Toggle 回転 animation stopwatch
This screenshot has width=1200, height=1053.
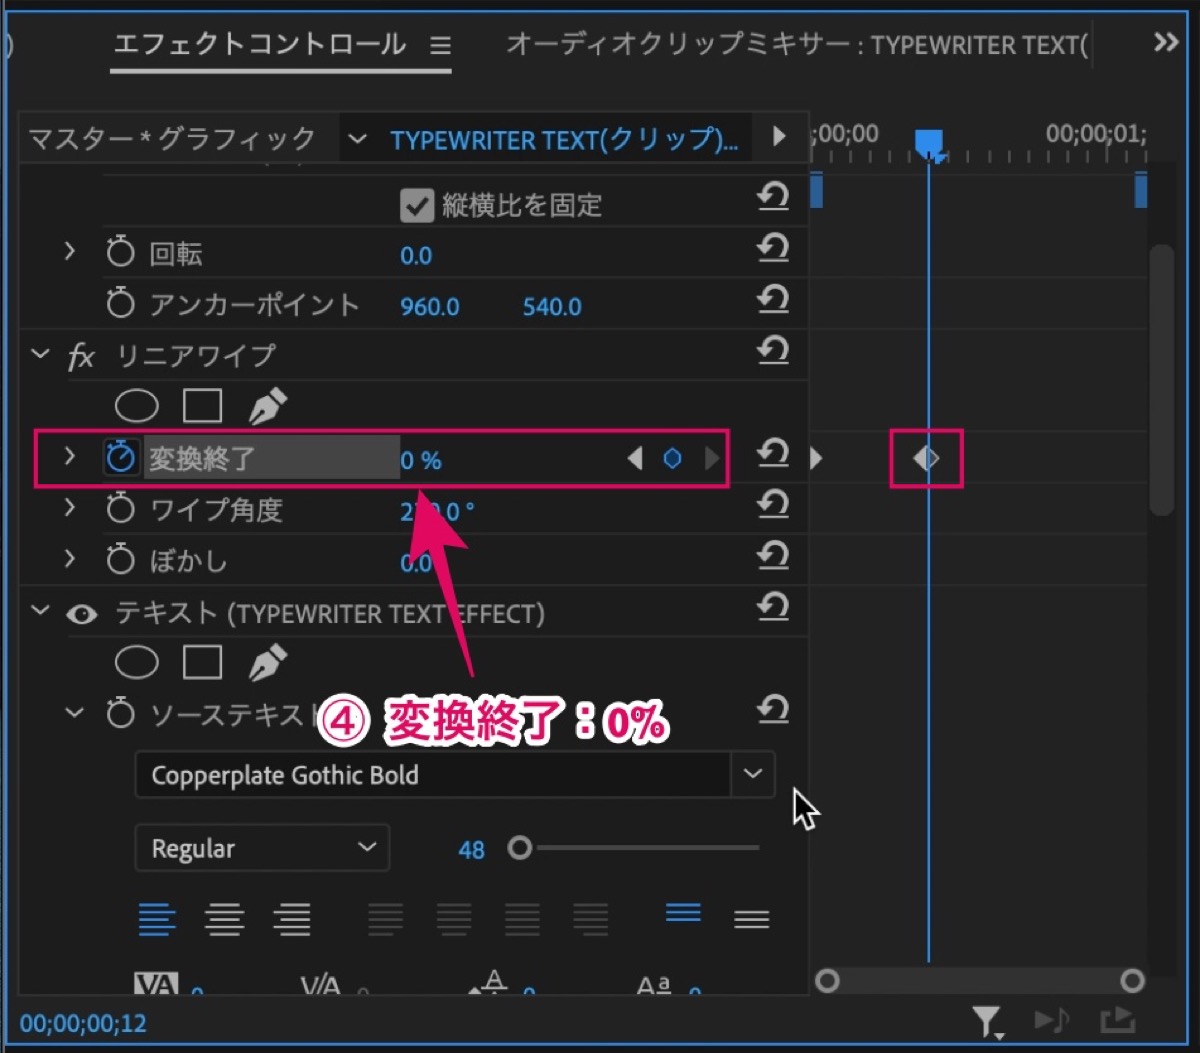120,252
